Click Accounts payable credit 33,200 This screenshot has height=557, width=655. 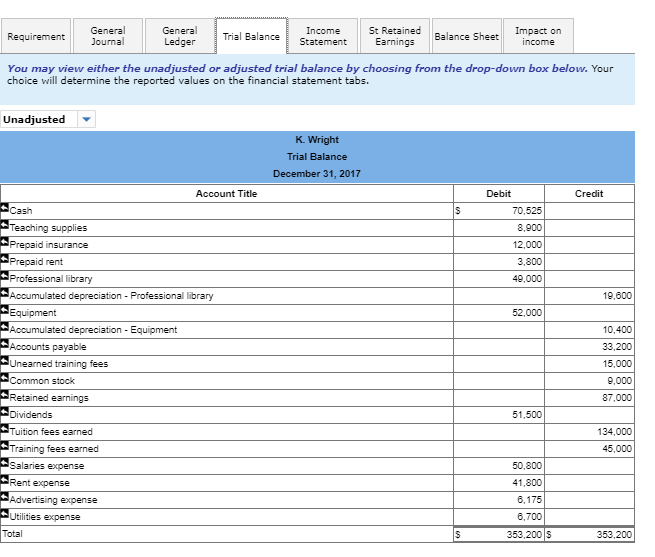click(x=617, y=347)
